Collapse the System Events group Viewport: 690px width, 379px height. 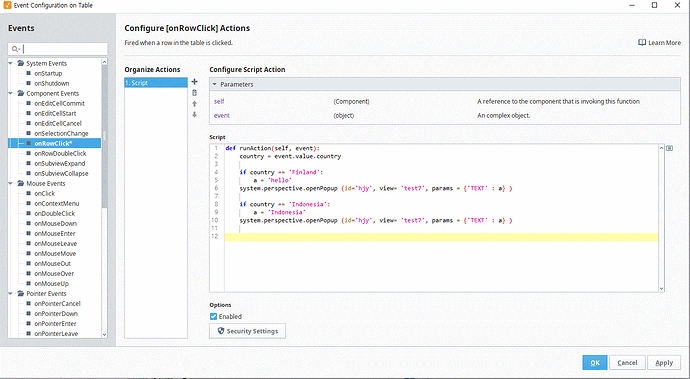pyautogui.click(x=11, y=63)
